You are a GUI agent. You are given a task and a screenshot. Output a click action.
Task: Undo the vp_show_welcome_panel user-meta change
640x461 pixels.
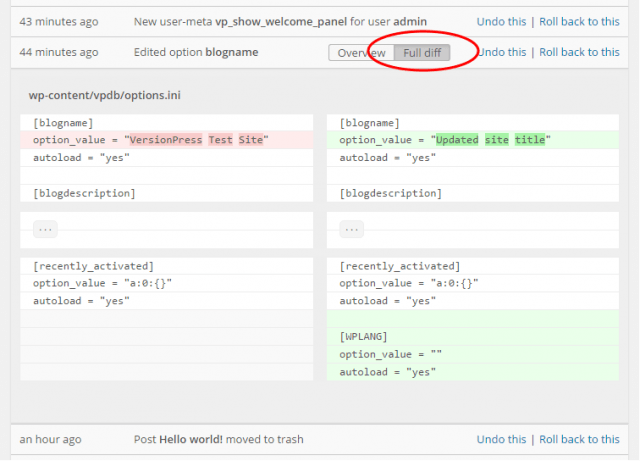501,22
